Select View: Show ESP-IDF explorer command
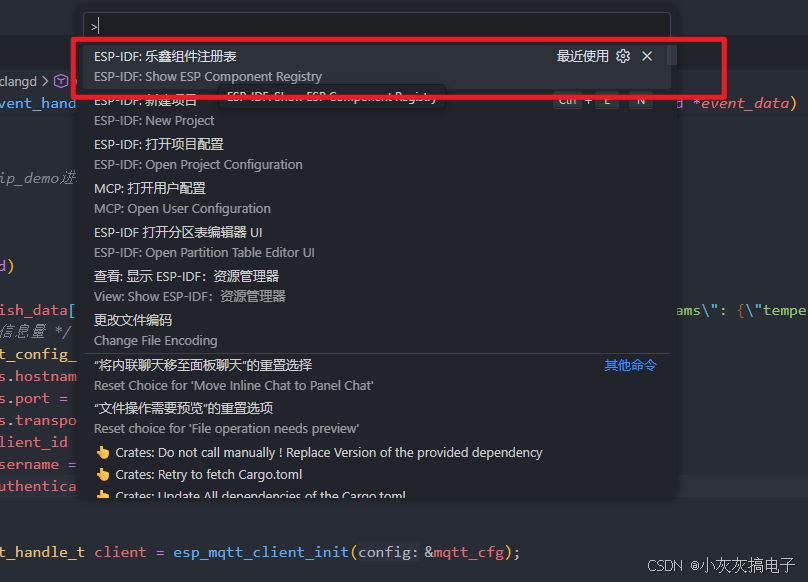The width and height of the screenshot is (808, 582). click(x=377, y=286)
